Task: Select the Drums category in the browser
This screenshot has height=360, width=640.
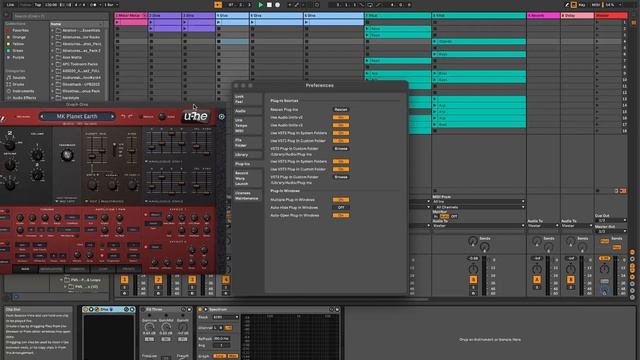Action: (18, 84)
